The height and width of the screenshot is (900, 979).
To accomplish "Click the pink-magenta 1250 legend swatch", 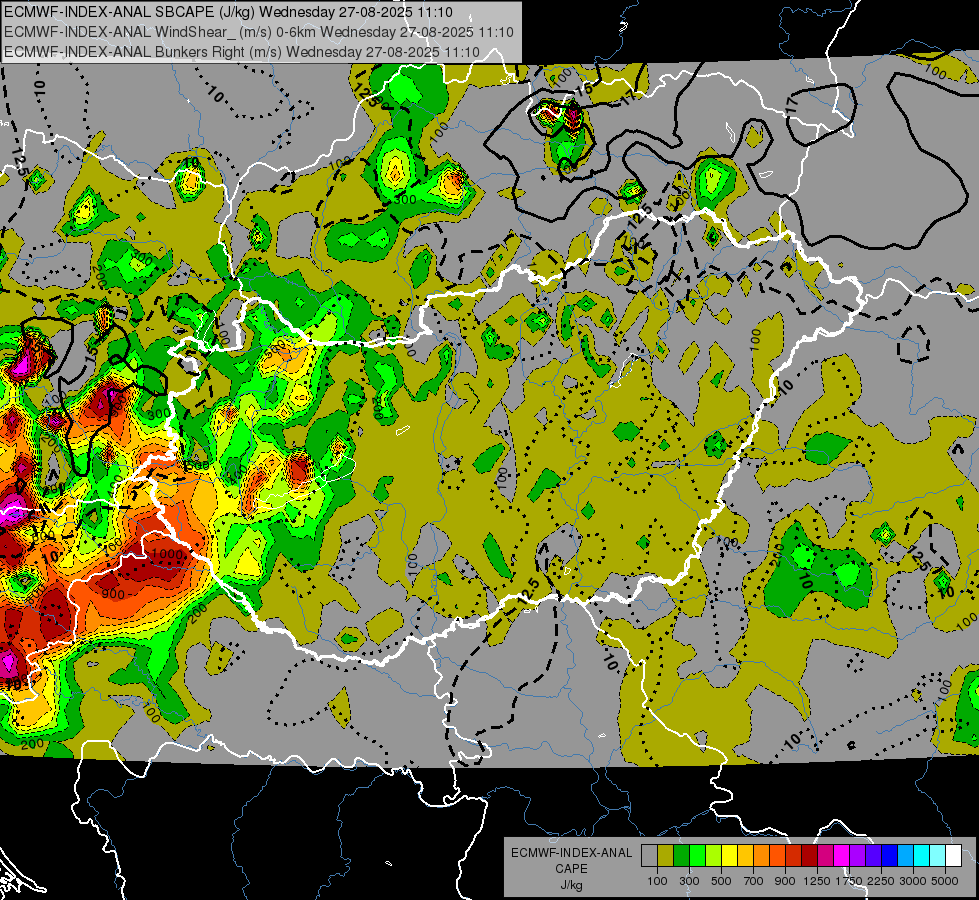I will click(825, 855).
